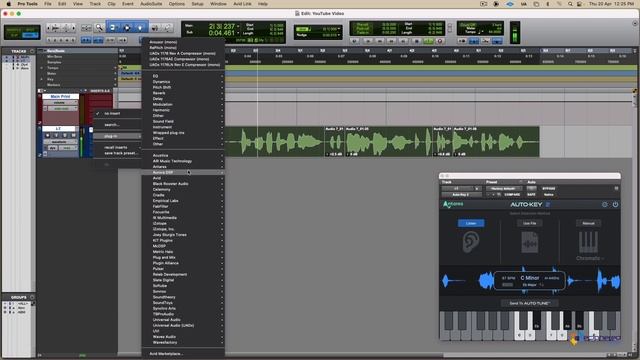Expand the FabFilter manufacturer submenu
This screenshot has width=640, height=360.
click(183, 207)
